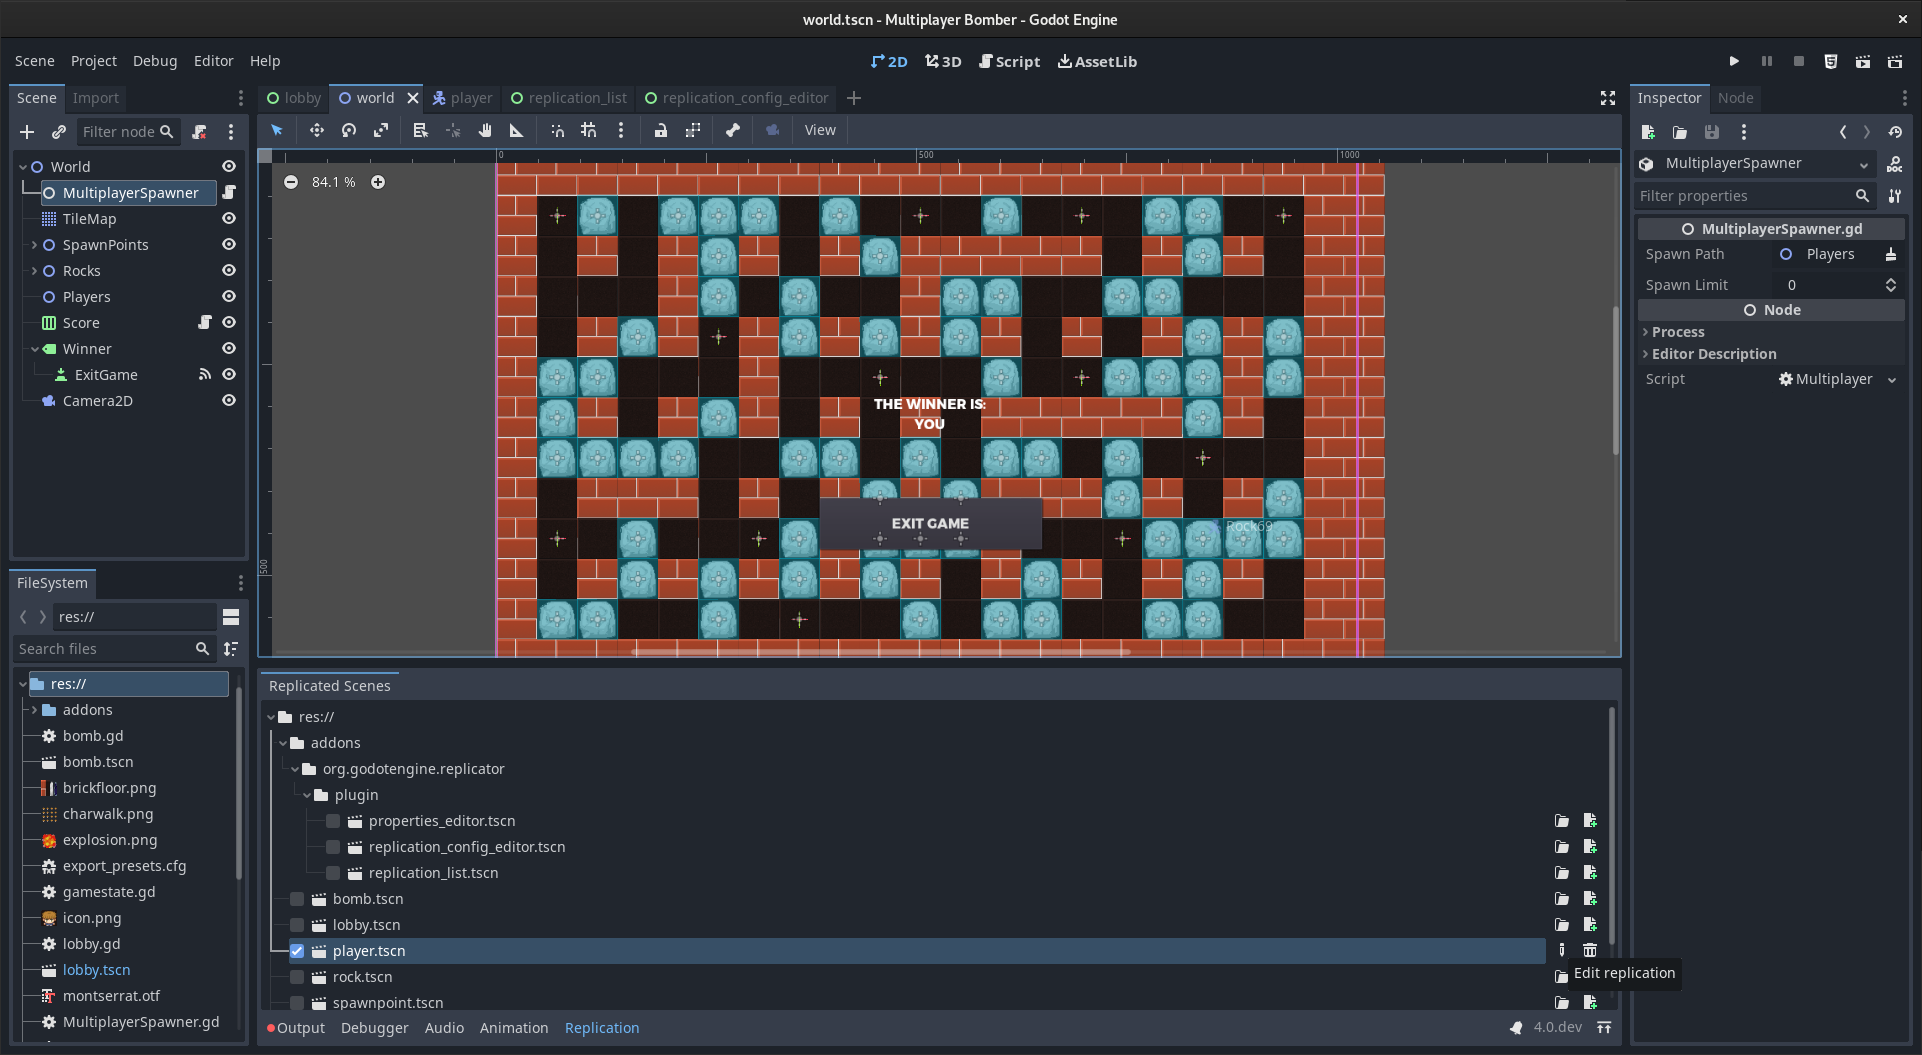Hide the TileMap node

coord(229,218)
